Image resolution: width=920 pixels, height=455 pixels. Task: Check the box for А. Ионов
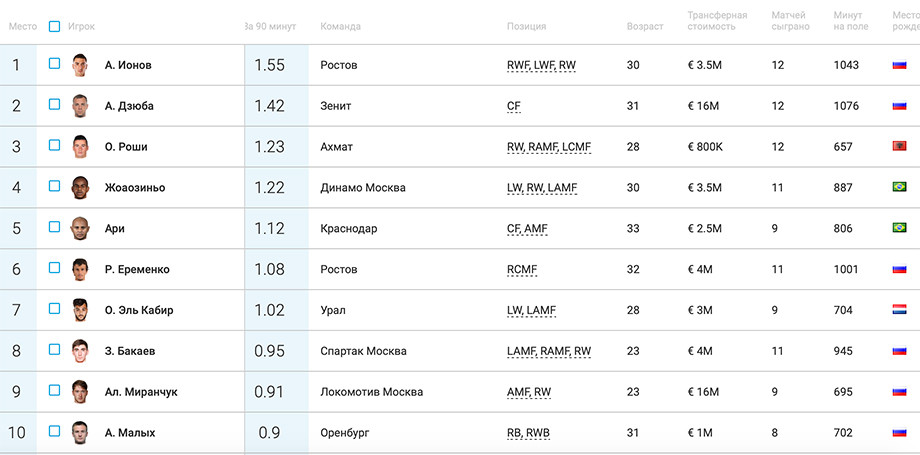click(54, 63)
